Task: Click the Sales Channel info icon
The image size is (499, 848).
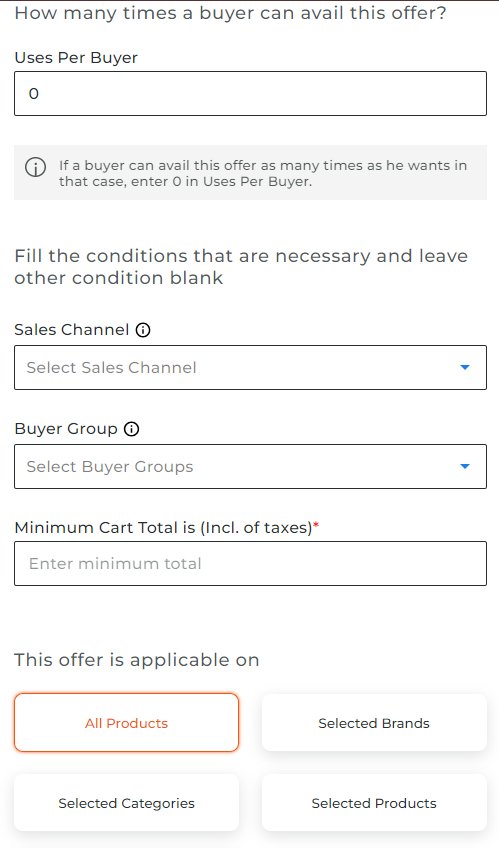Action: [x=143, y=330]
